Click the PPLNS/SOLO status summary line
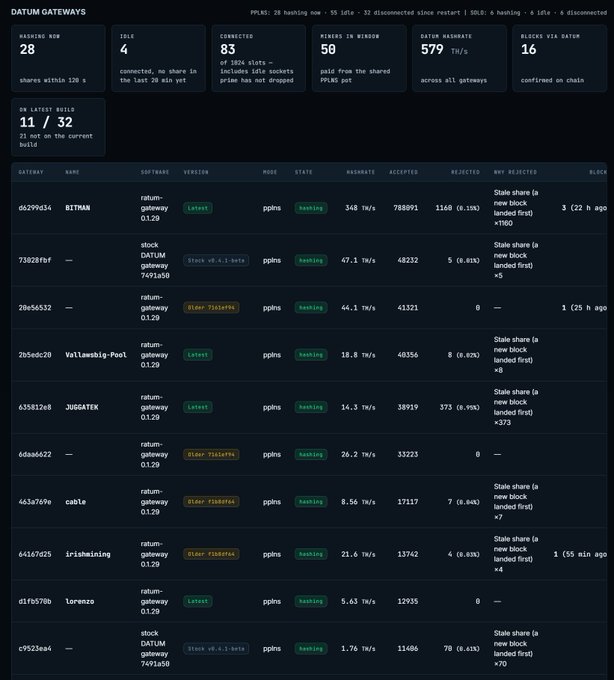614x680 pixels. [x=428, y=13]
